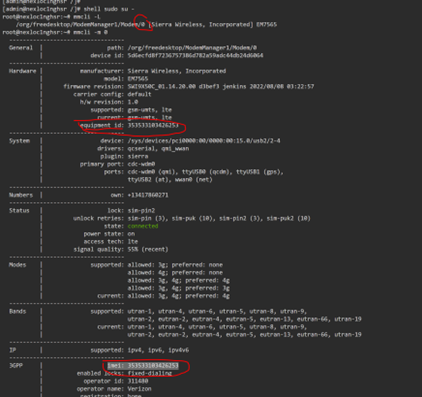The height and width of the screenshot is (397, 422).
Task: Click the 'Numbers' section heading
Action: pyautogui.click(x=21, y=195)
